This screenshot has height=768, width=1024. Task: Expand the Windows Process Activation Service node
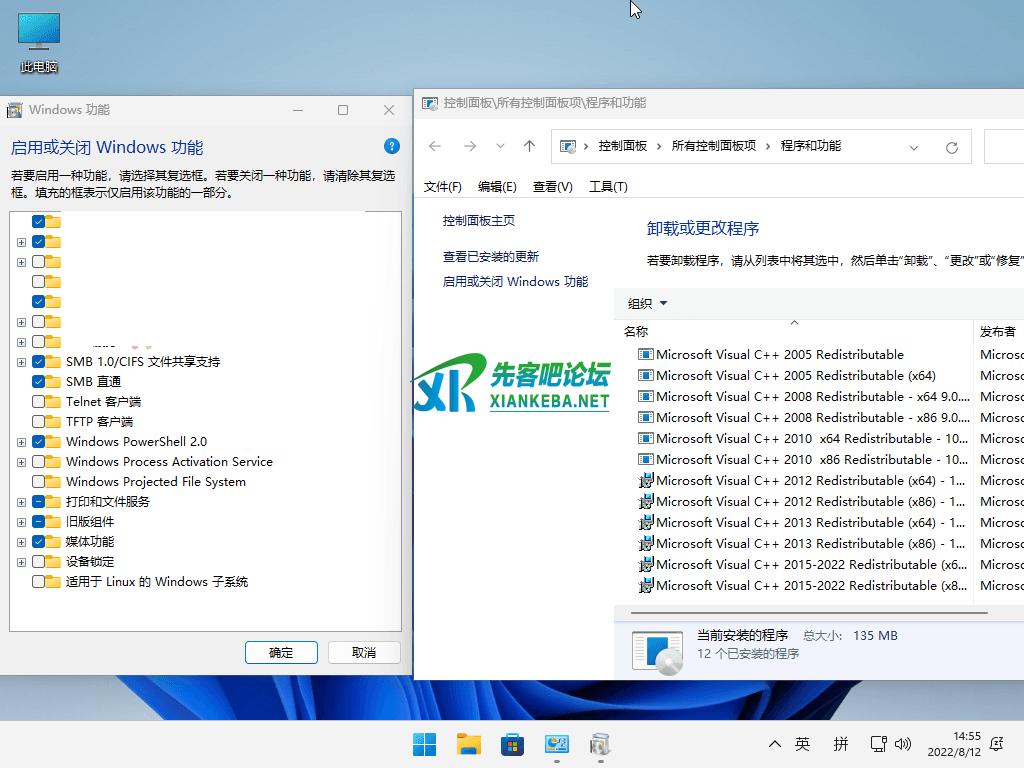point(21,462)
